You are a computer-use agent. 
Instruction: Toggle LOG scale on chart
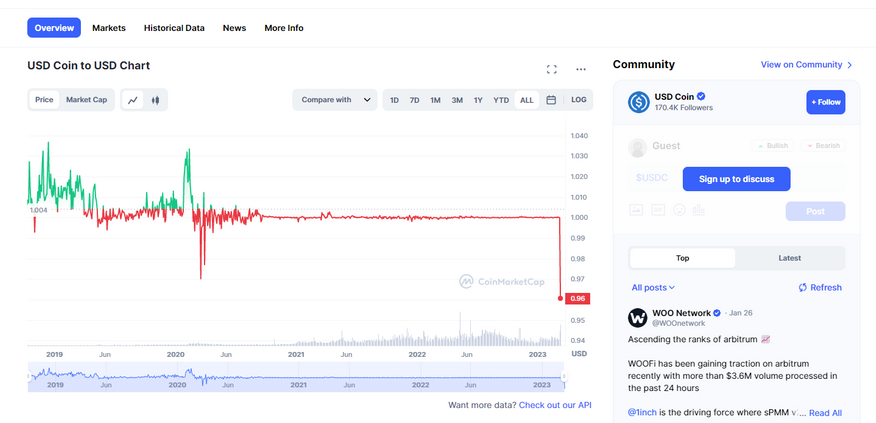pyautogui.click(x=579, y=100)
